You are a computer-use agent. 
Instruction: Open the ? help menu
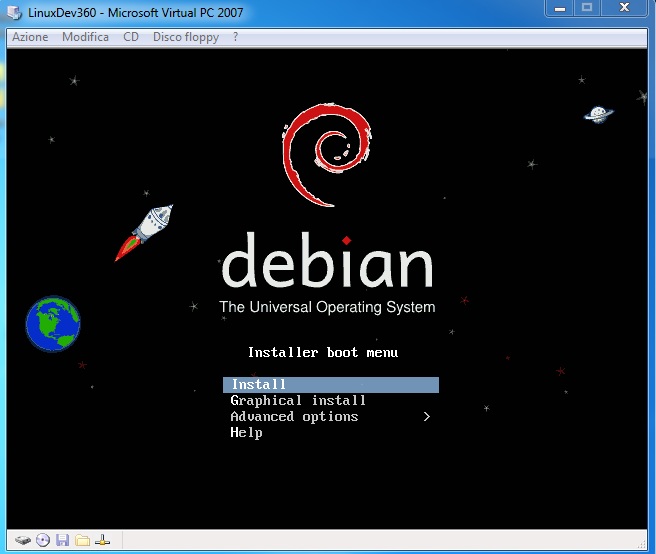click(236, 37)
